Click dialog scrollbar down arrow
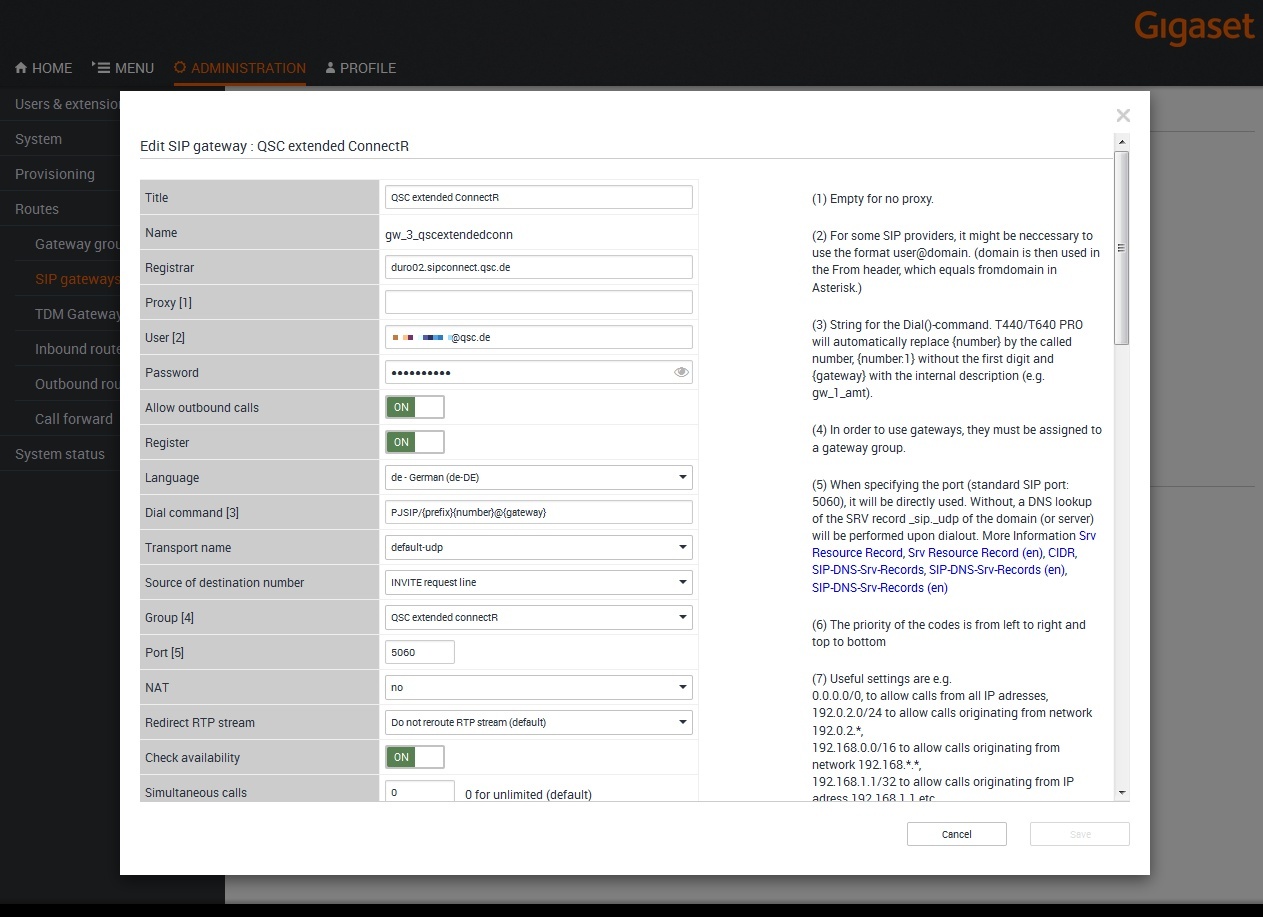 [1122, 792]
